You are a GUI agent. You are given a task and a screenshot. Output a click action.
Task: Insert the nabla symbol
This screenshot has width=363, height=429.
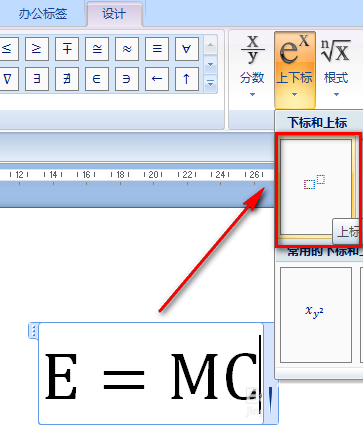[7, 79]
